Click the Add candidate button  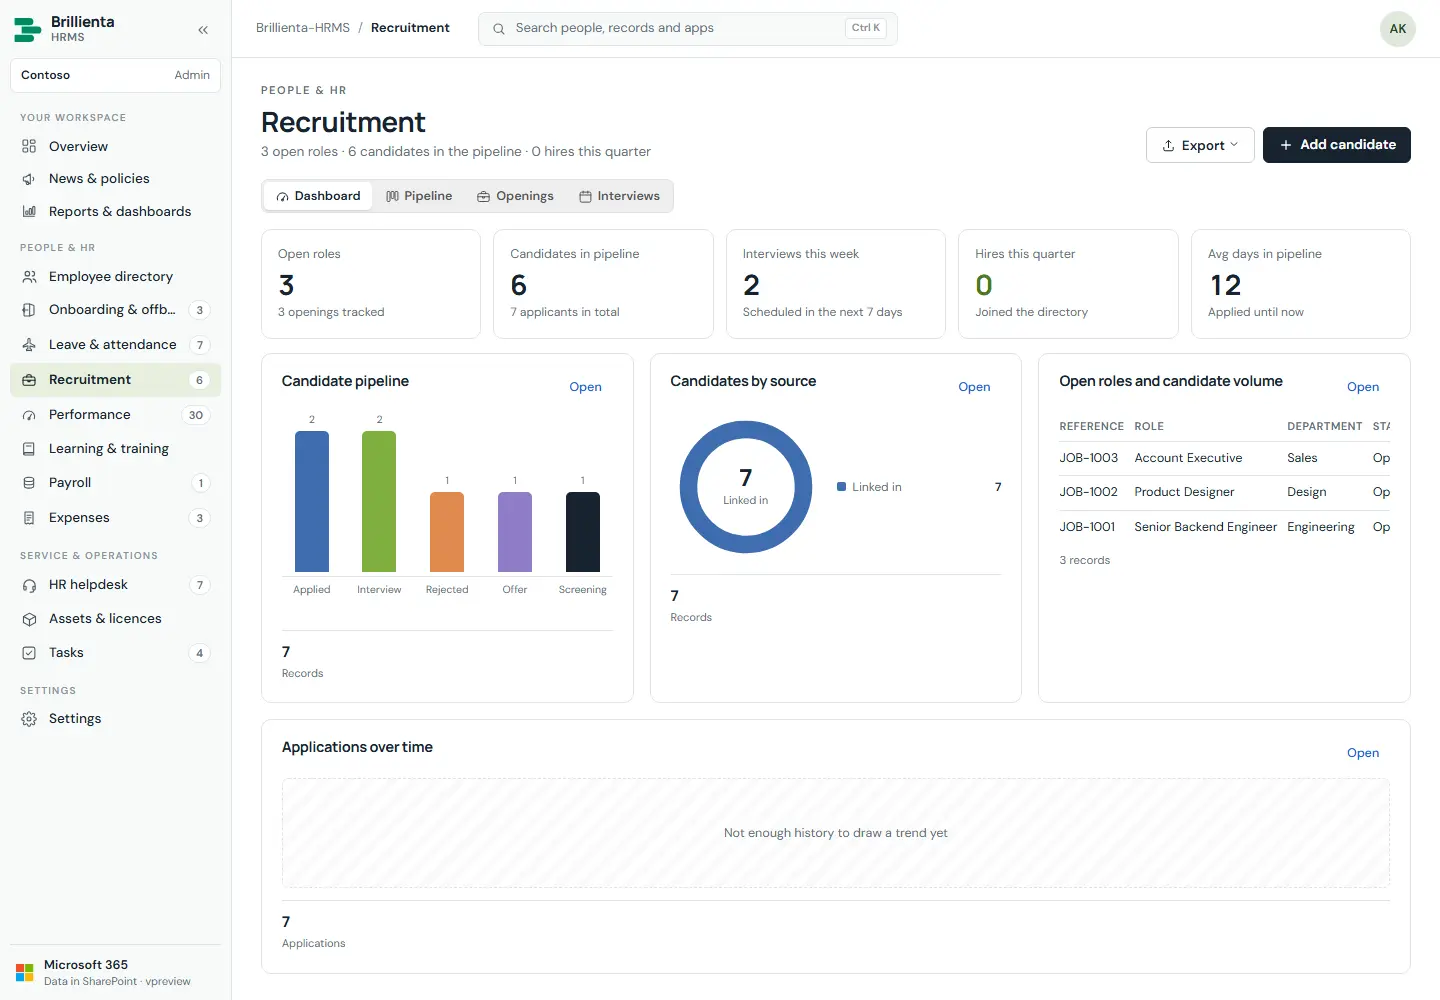[x=1337, y=145]
